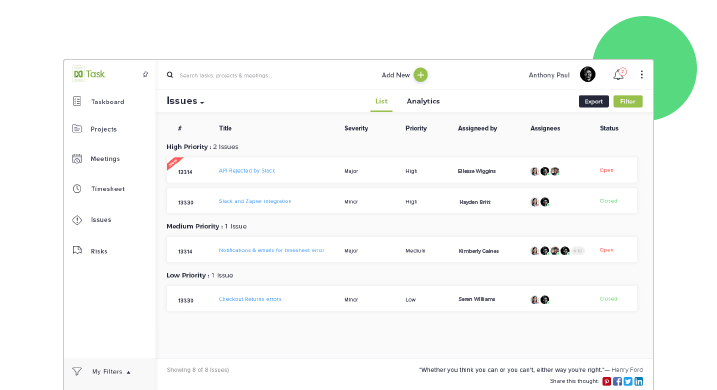Click the Title column header
Screen dimensions: 717x390
click(225, 128)
